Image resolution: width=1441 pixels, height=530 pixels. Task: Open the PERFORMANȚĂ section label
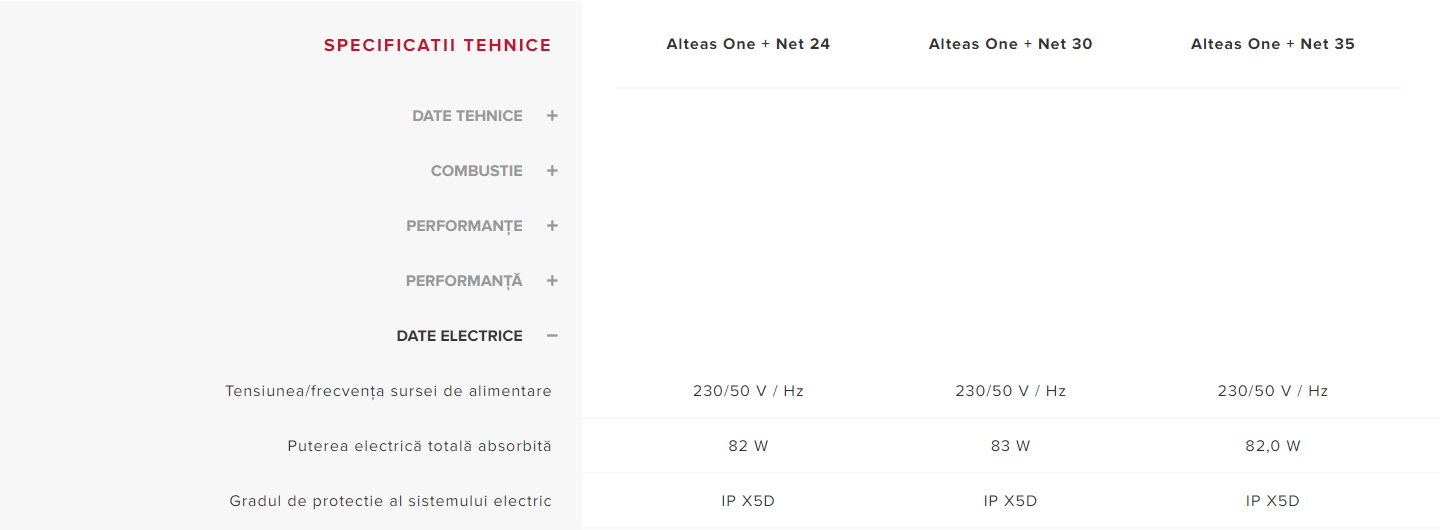464,281
